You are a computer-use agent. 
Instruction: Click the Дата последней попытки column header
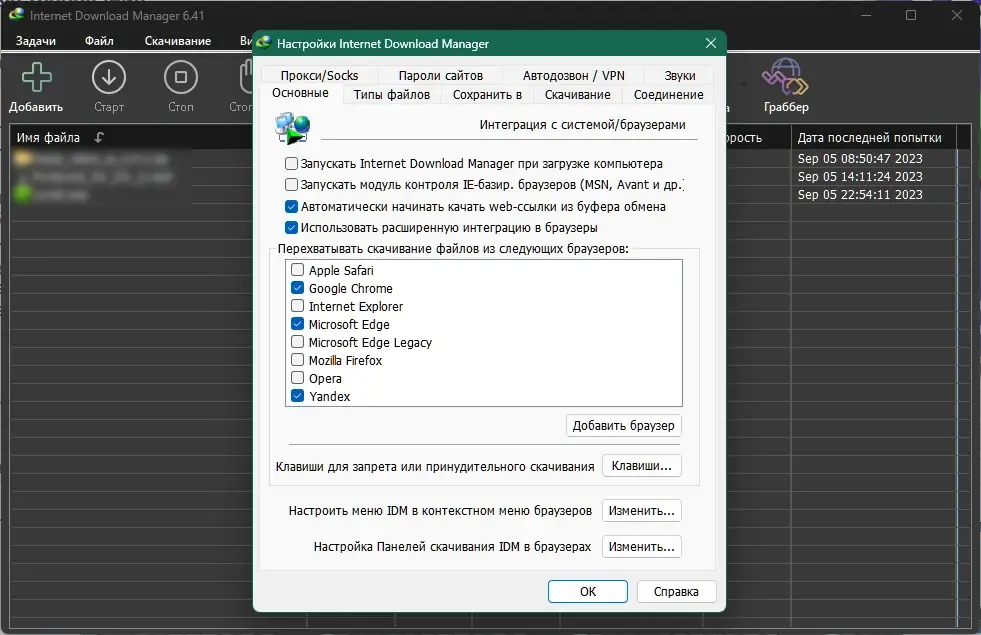pyautogui.click(x=869, y=138)
